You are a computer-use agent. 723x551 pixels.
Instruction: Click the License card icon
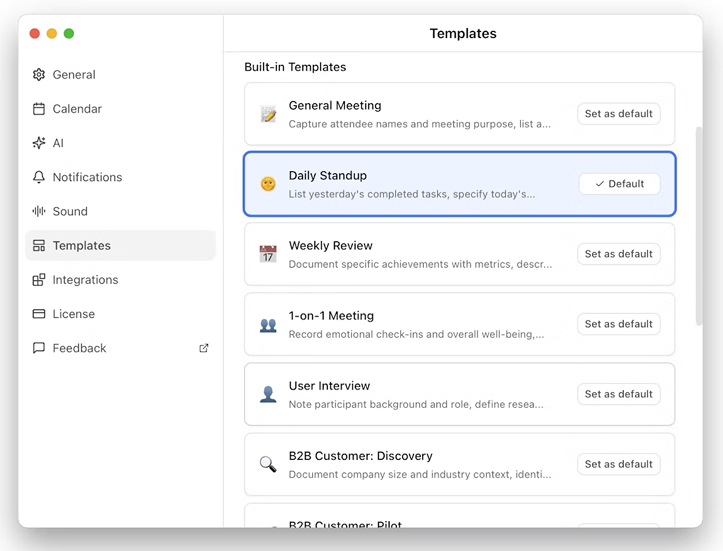click(39, 314)
